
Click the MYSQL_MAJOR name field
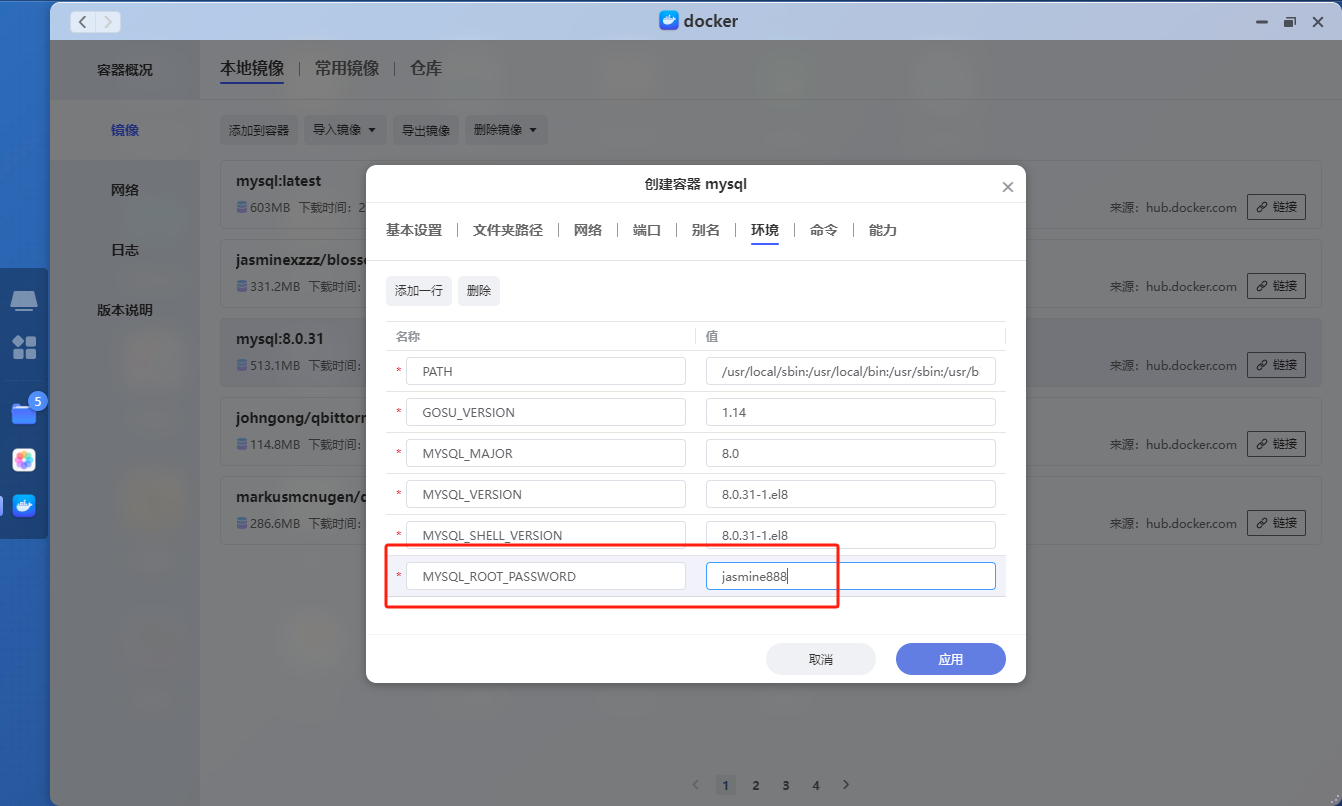(x=546, y=453)
